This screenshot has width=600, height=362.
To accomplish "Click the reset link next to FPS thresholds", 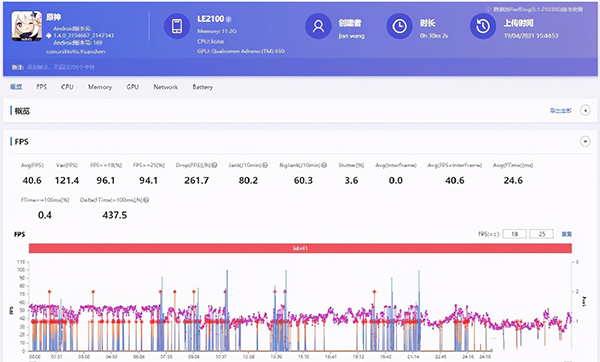I will [x=566, y=234].
